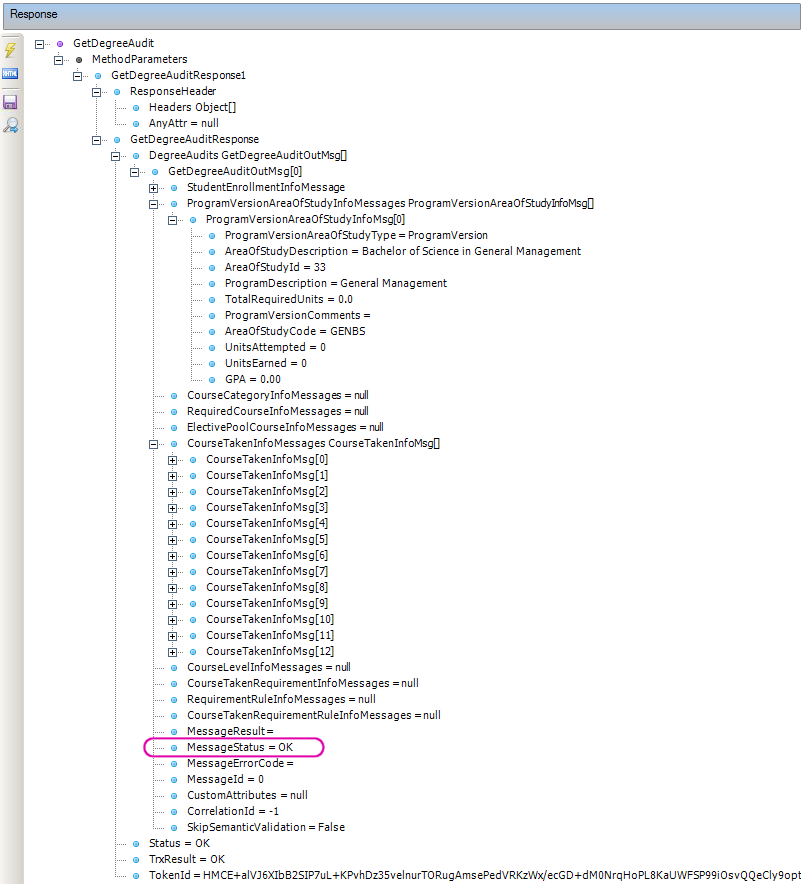Expand CourseTakenInfoMsg[7]

[x=173, y=572]
